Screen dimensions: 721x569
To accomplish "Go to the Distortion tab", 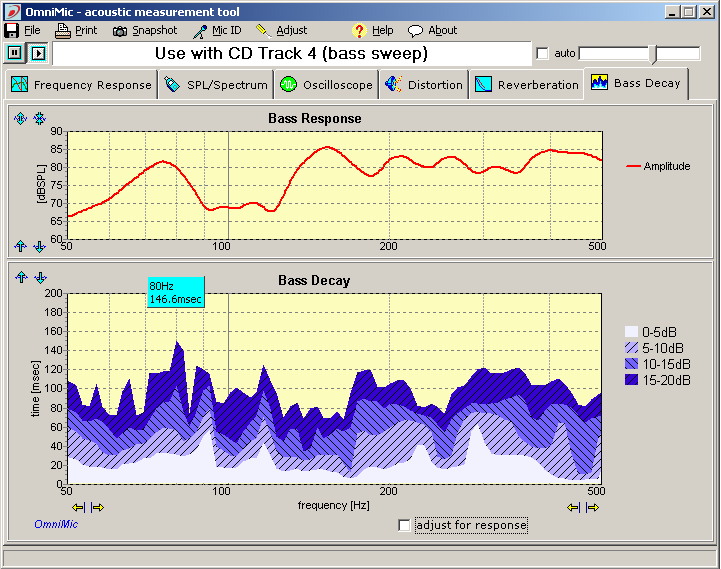I will pyautogui.click(x=425, y=85).
